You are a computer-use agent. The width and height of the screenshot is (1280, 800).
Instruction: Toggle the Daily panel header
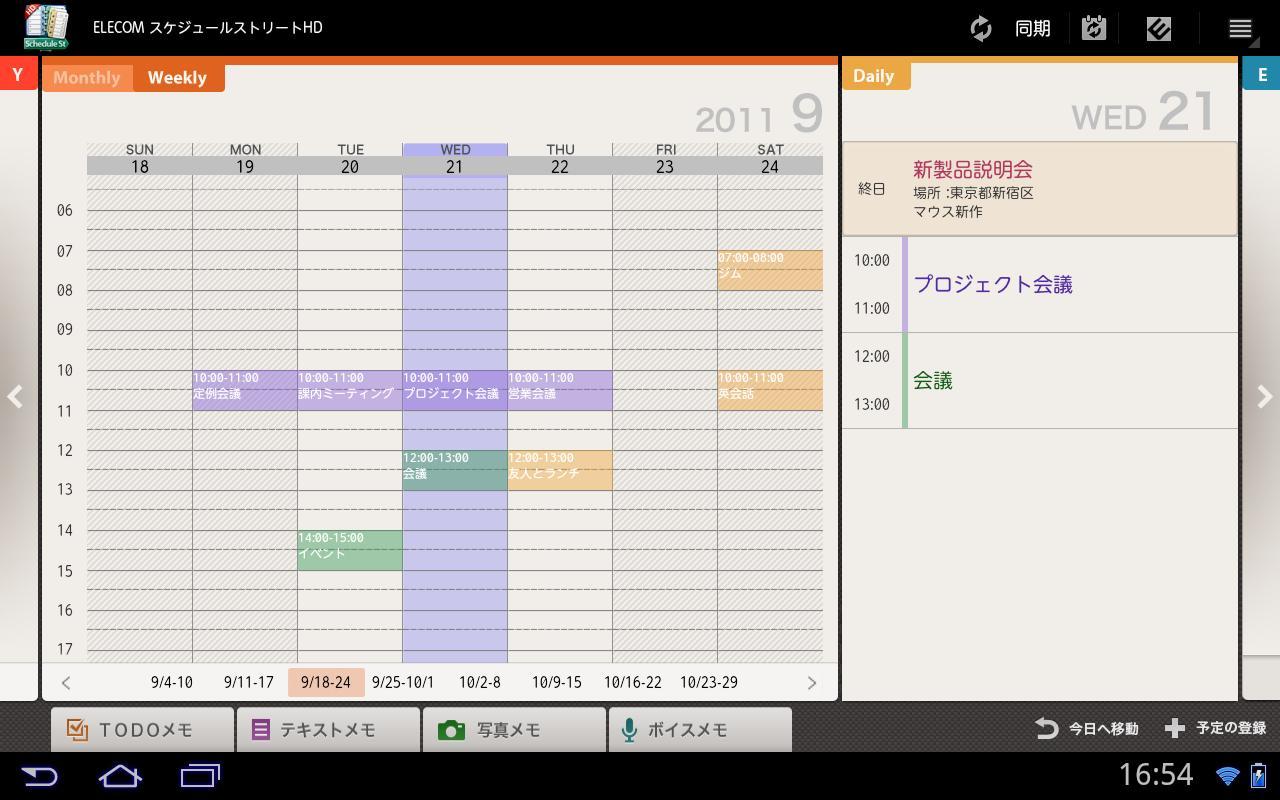coord(875,75)
